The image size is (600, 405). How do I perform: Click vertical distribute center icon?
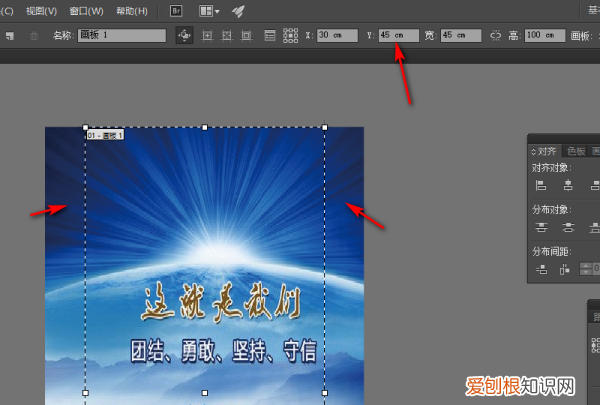click(568, 227)
